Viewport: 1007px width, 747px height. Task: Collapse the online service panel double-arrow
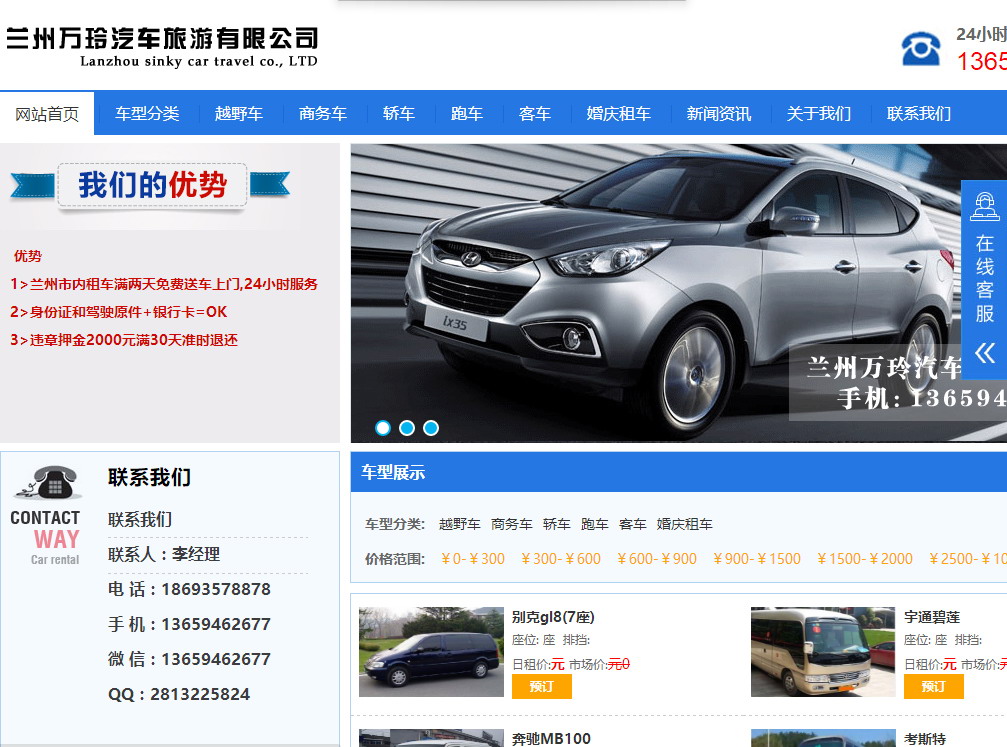tap(985, 353)
